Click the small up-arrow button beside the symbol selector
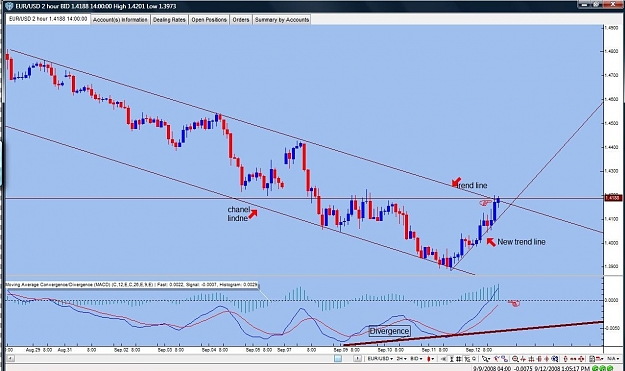The height and width of the screenshot is (371, 625). click(x=358, y=359)
